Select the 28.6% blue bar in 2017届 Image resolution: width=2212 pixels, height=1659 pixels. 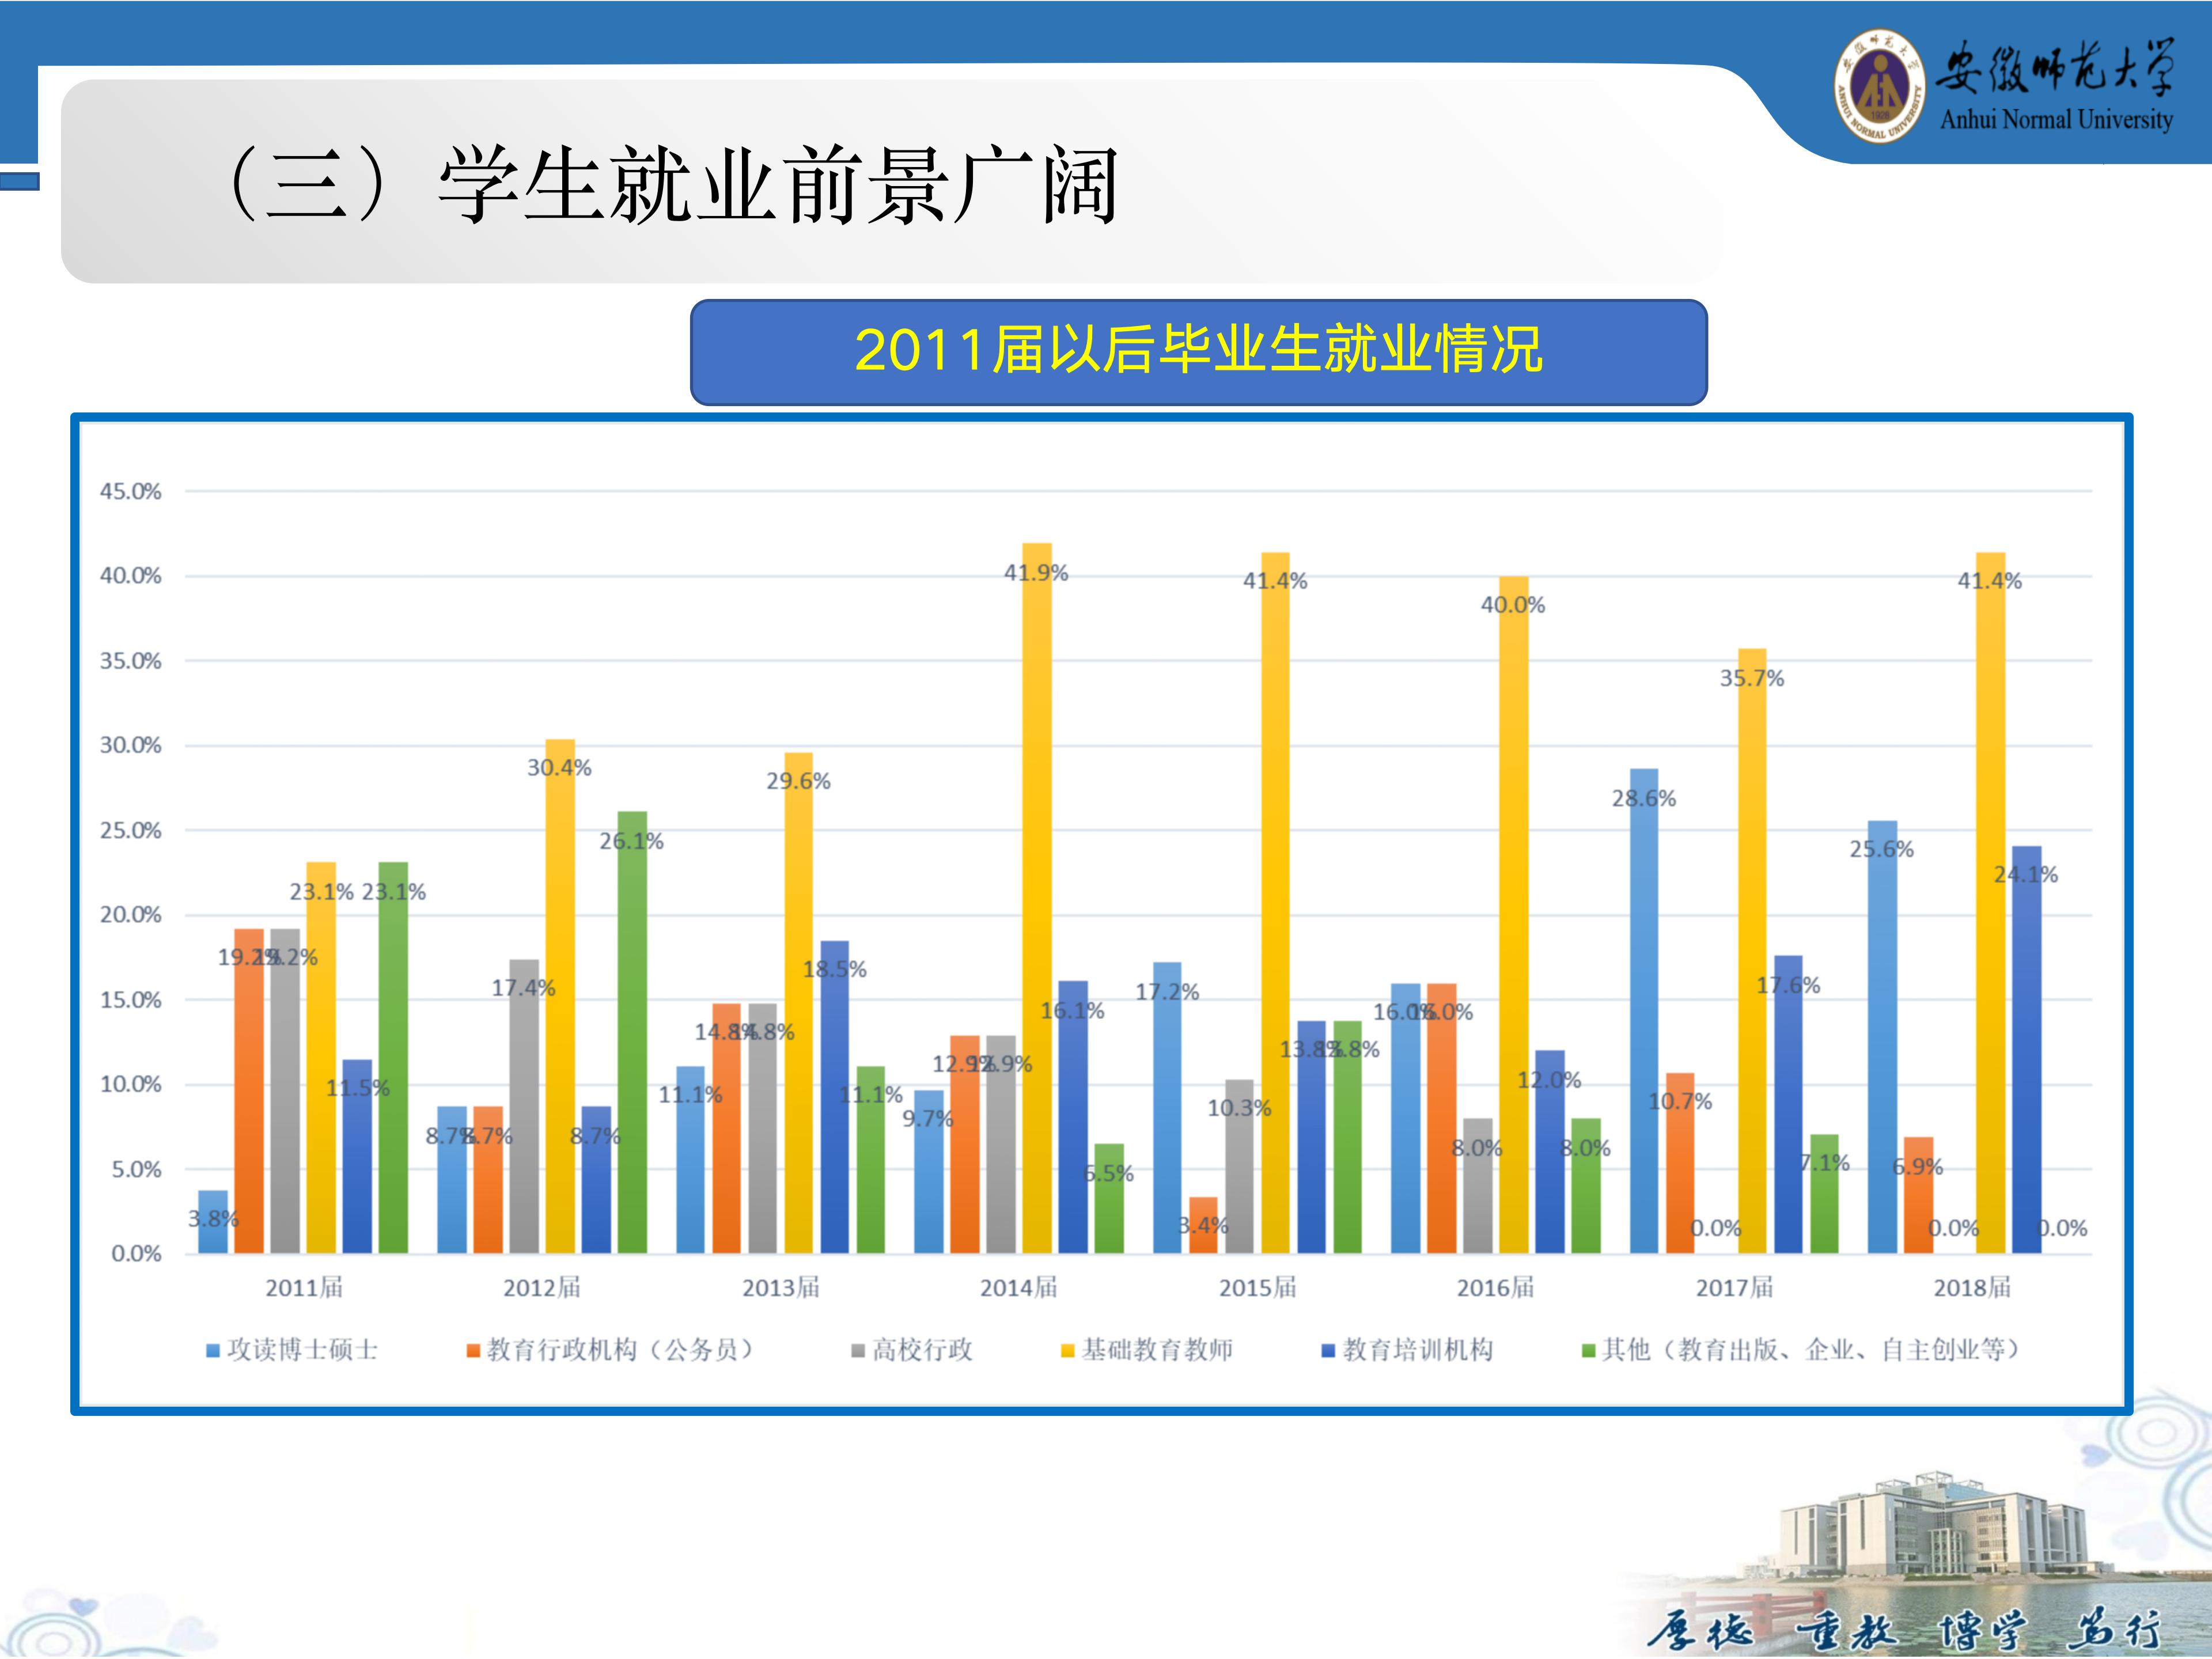click(x=1643, y=1010)
